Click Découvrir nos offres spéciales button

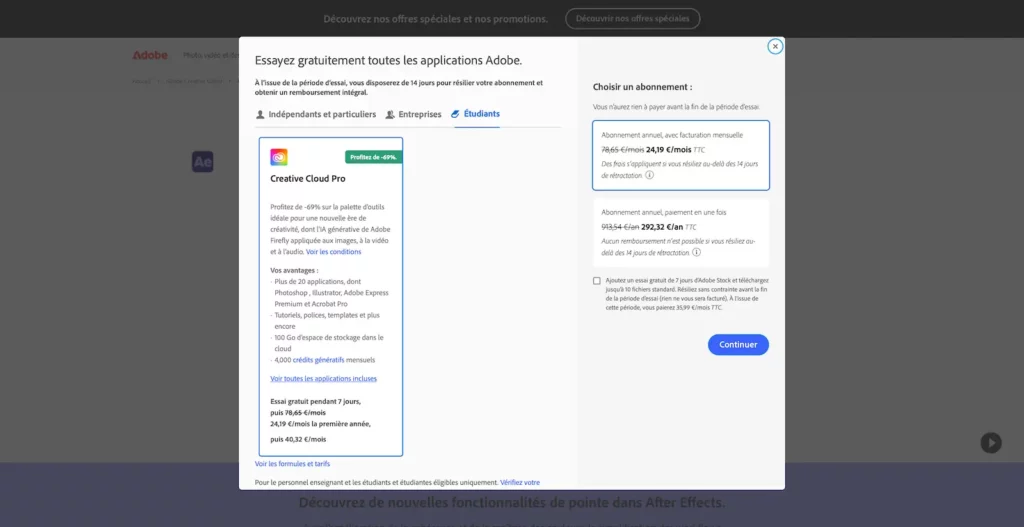point(632,19)
